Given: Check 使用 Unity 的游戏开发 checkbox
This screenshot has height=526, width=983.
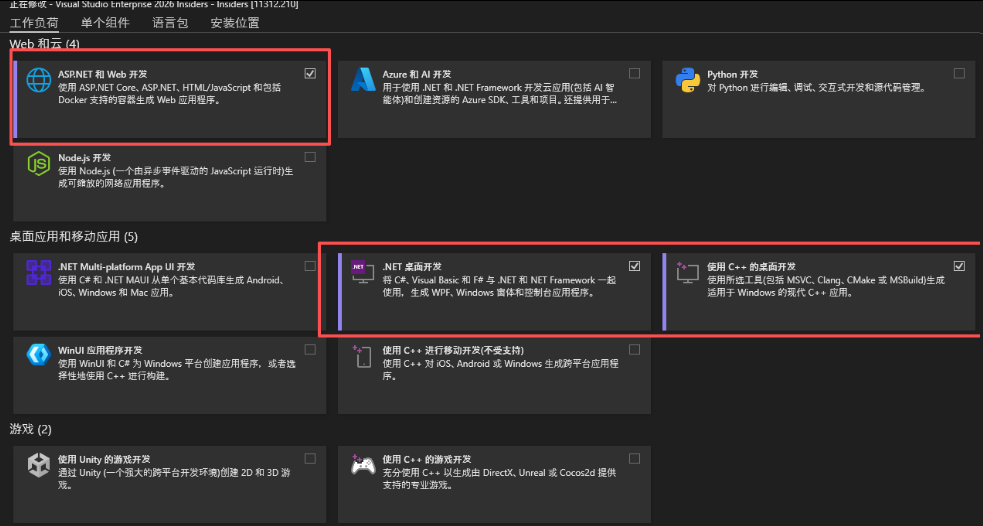Looking at the screenshot, I should (310, 458).
